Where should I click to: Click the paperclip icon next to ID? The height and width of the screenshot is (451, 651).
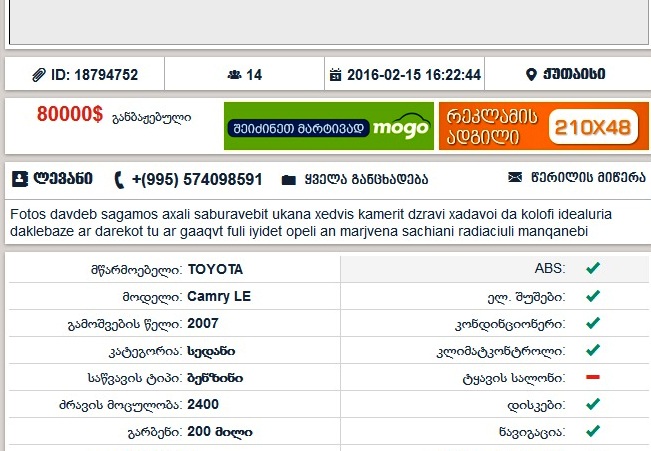coord(39,75)
